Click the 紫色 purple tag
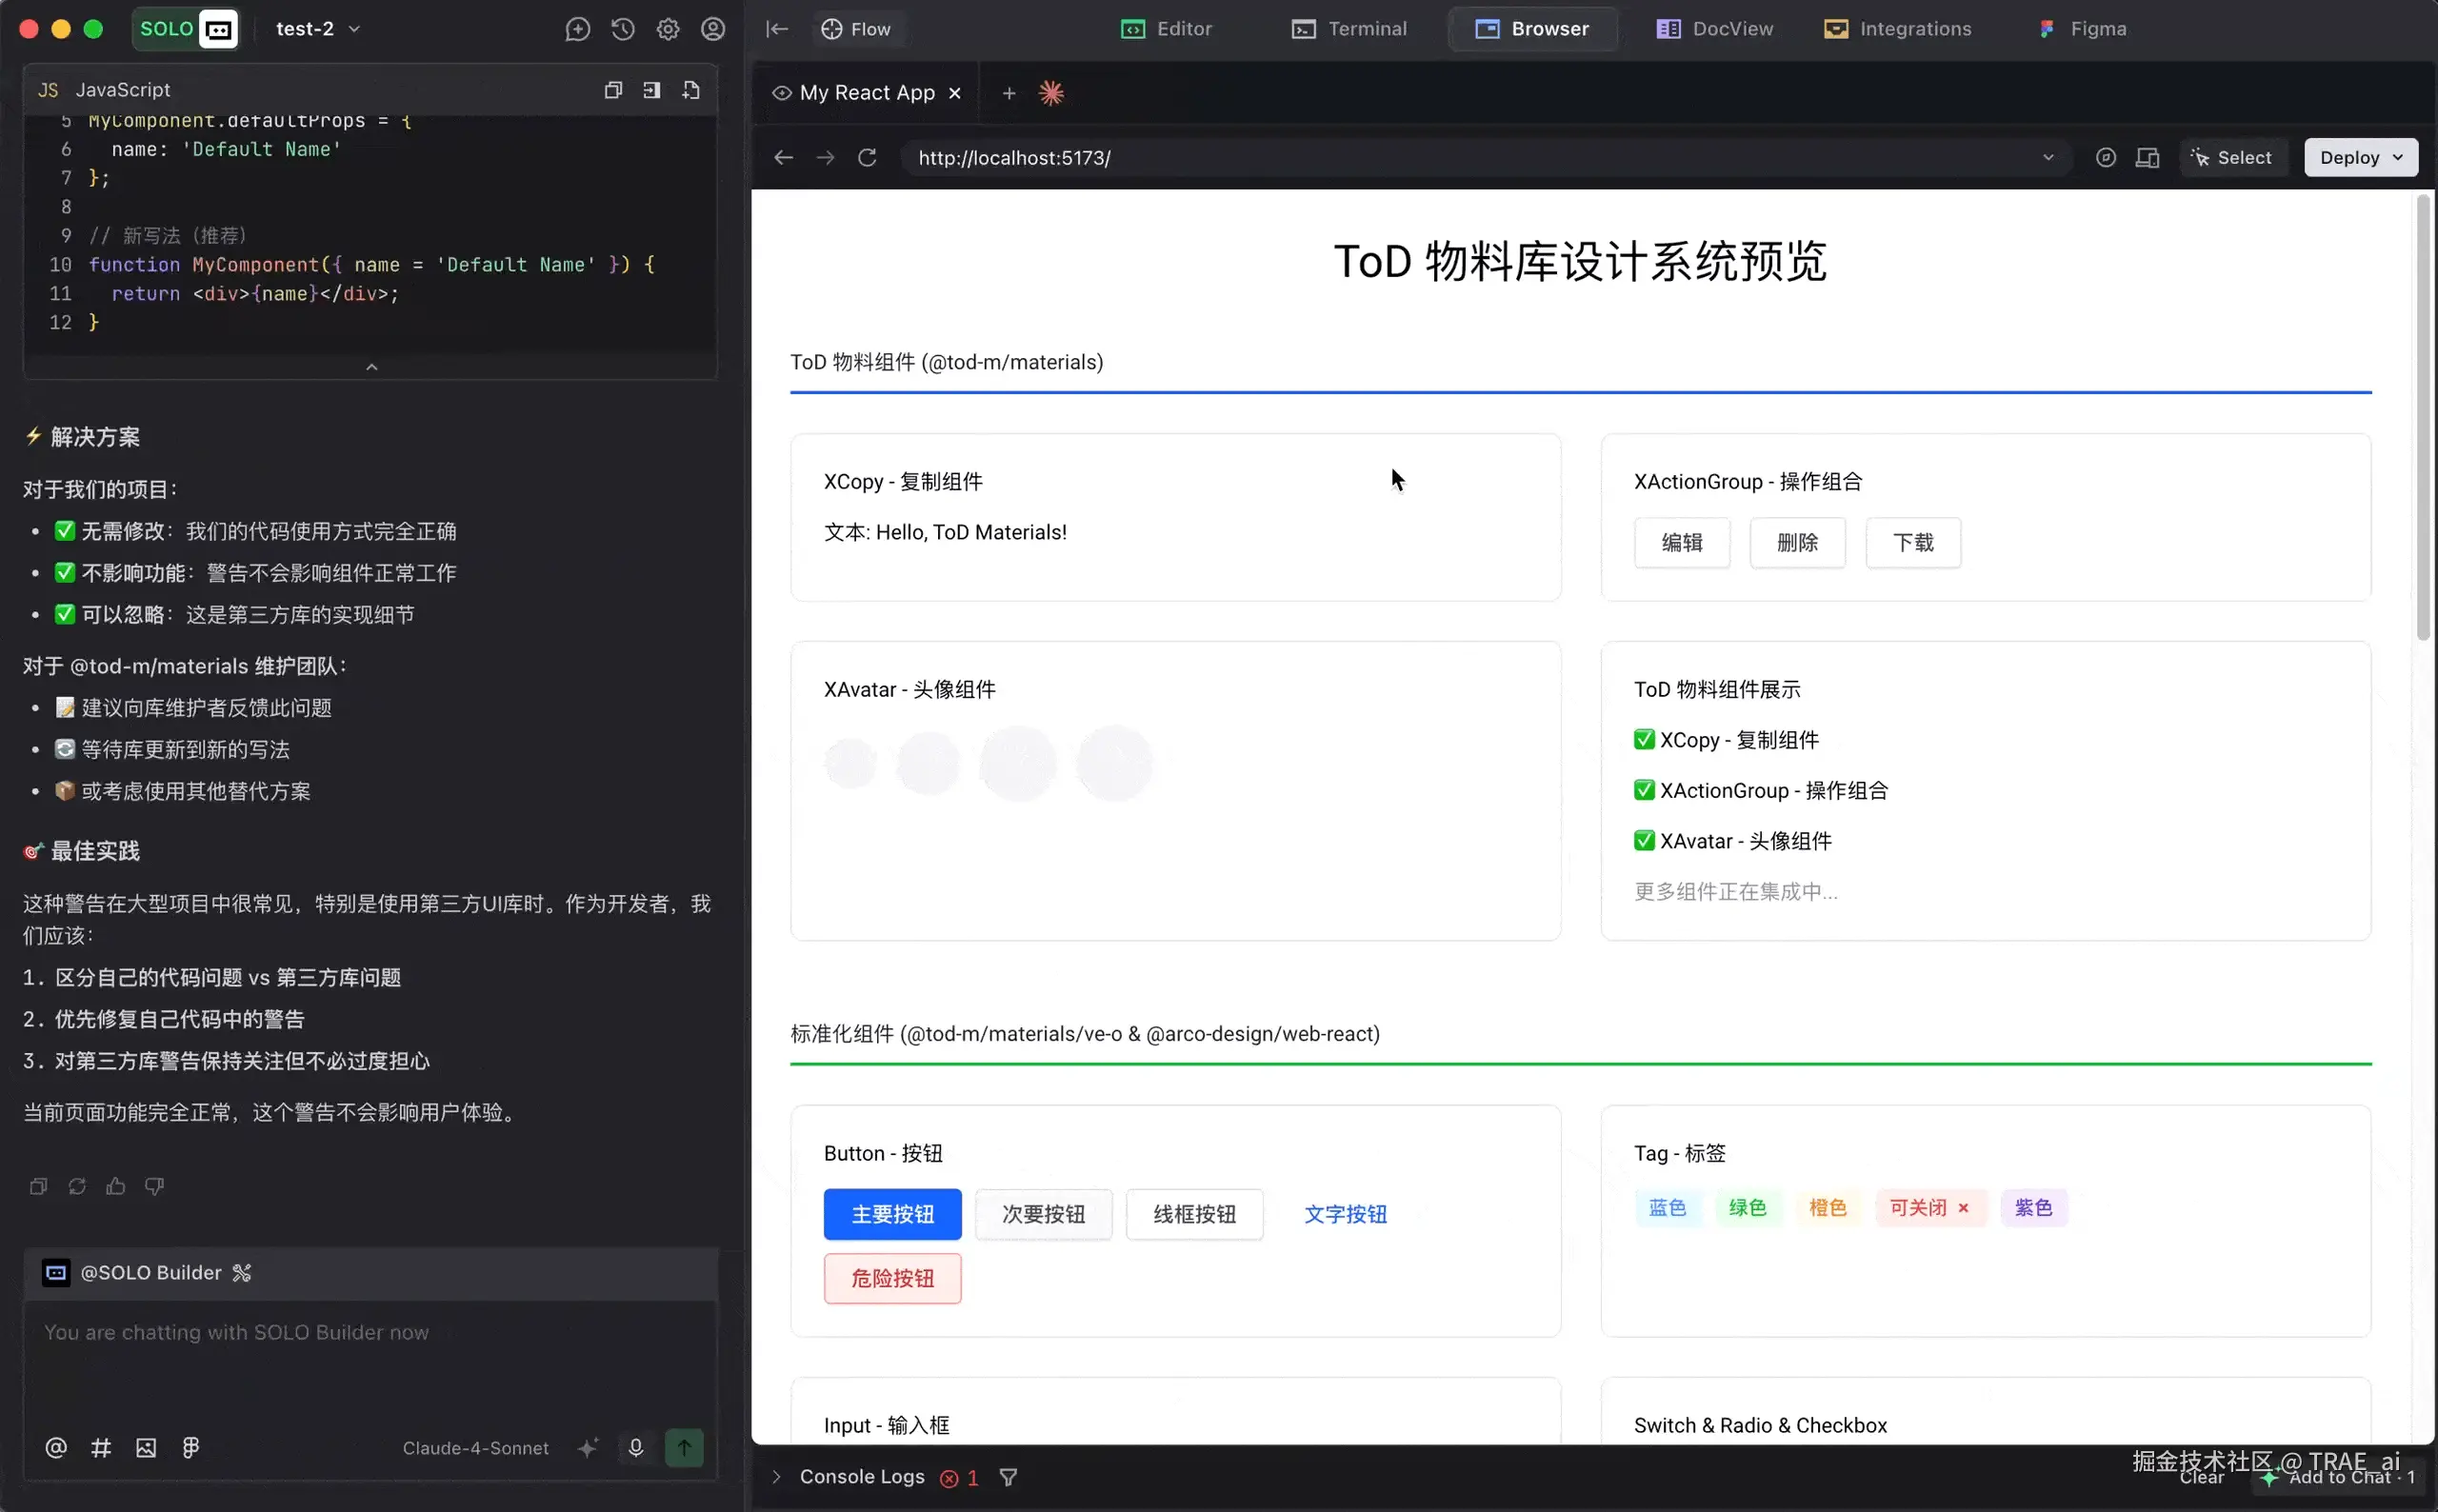Viewport: 2438px width, 1512px height. pos(2033,1208)
